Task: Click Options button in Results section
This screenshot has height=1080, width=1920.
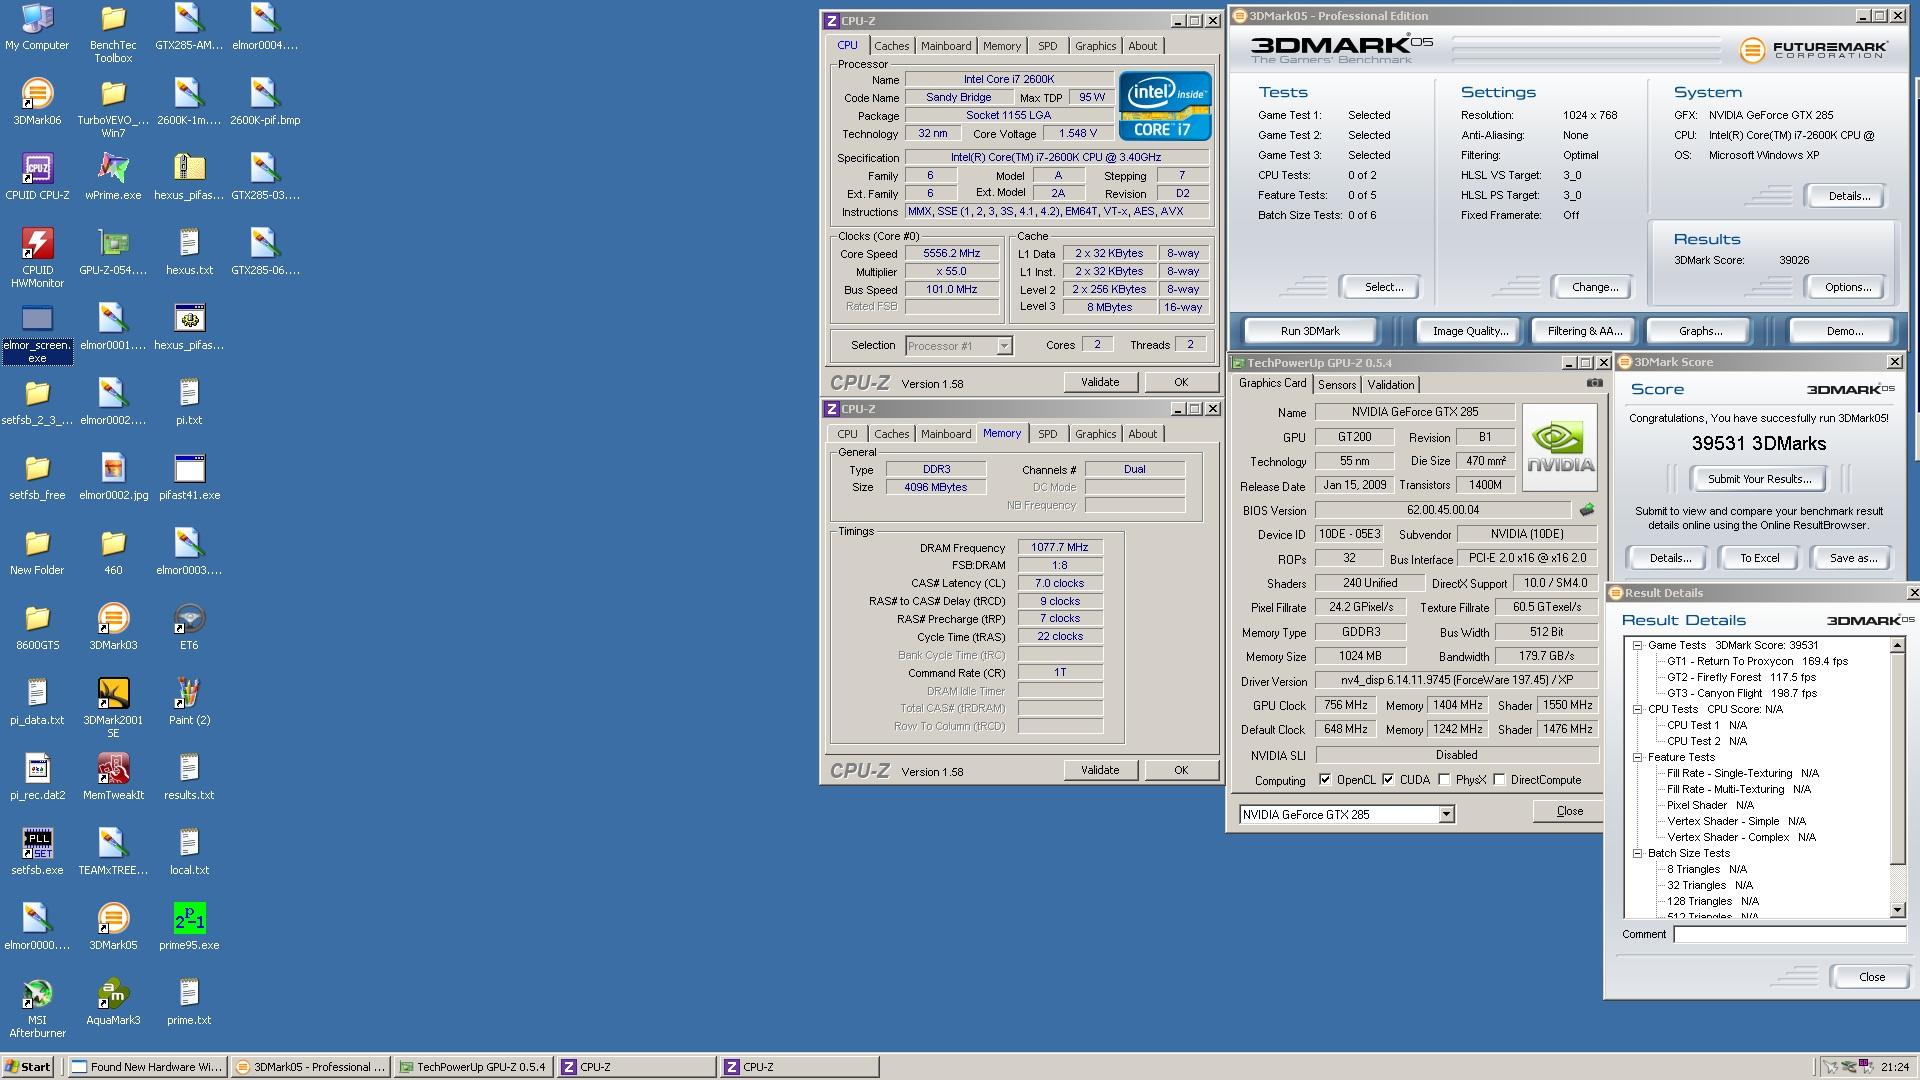Action: click(1847, 287)
